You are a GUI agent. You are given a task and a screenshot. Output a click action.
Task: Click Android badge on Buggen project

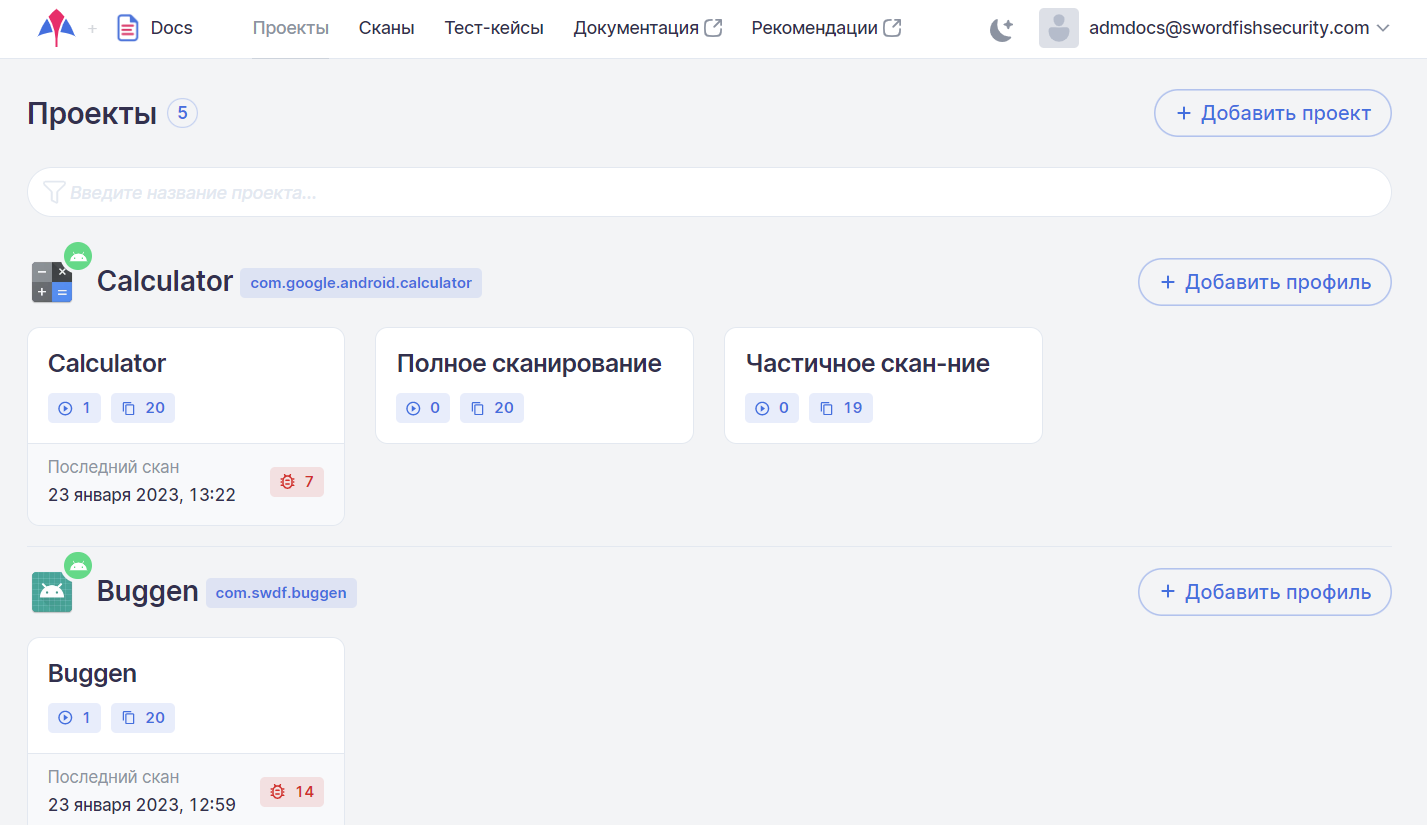point(78,566)
